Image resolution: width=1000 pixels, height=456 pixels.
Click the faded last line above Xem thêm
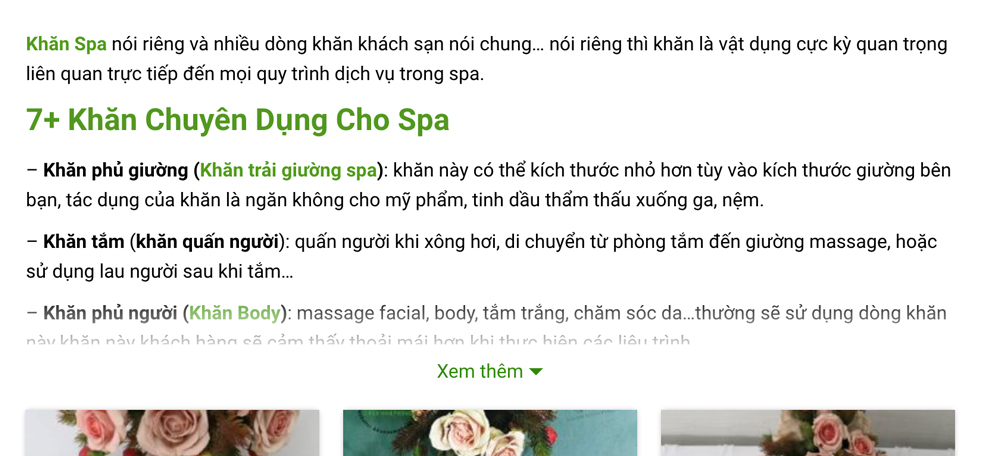pyautogui.click(x=358, y=342)
